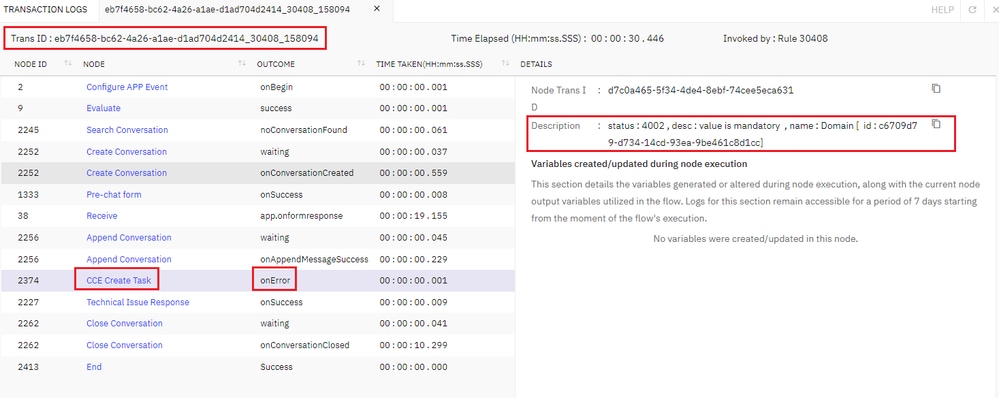Click 'No variables were created/updated' message
999x398 pixels.
[x=756, y=239]
